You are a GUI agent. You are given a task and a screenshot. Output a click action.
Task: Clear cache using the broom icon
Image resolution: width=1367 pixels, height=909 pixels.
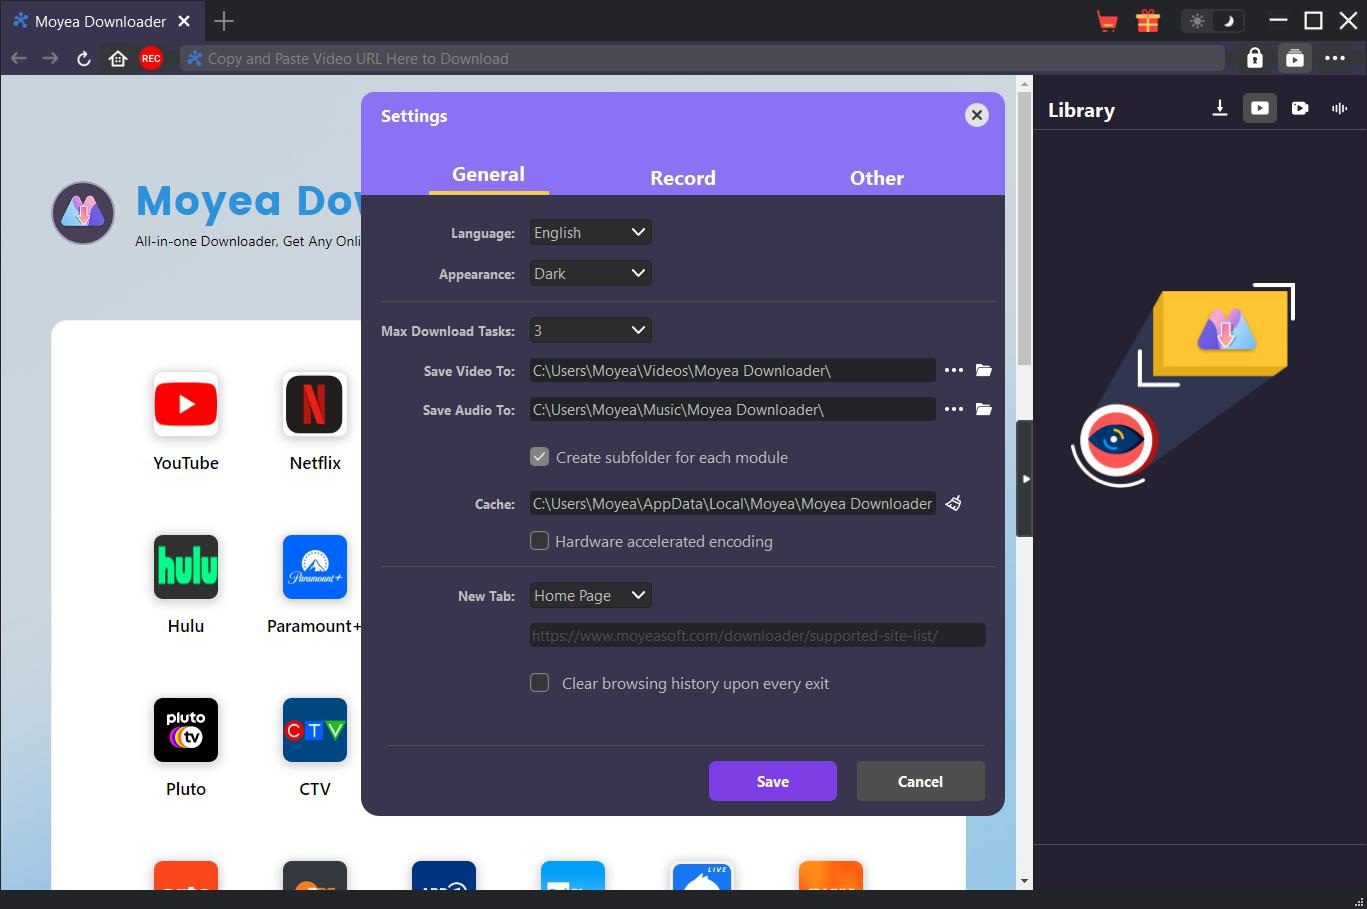click(954, 503)
